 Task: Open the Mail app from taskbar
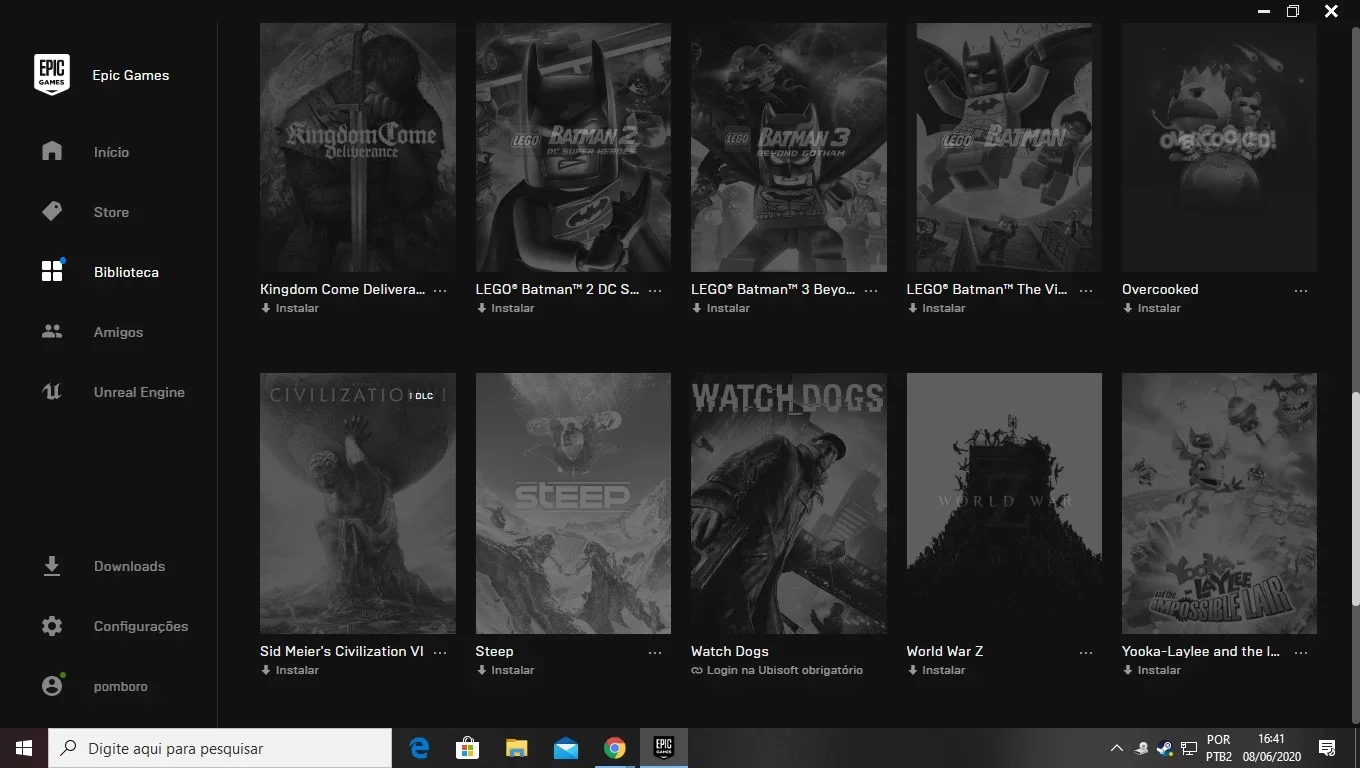coord(565,748)
